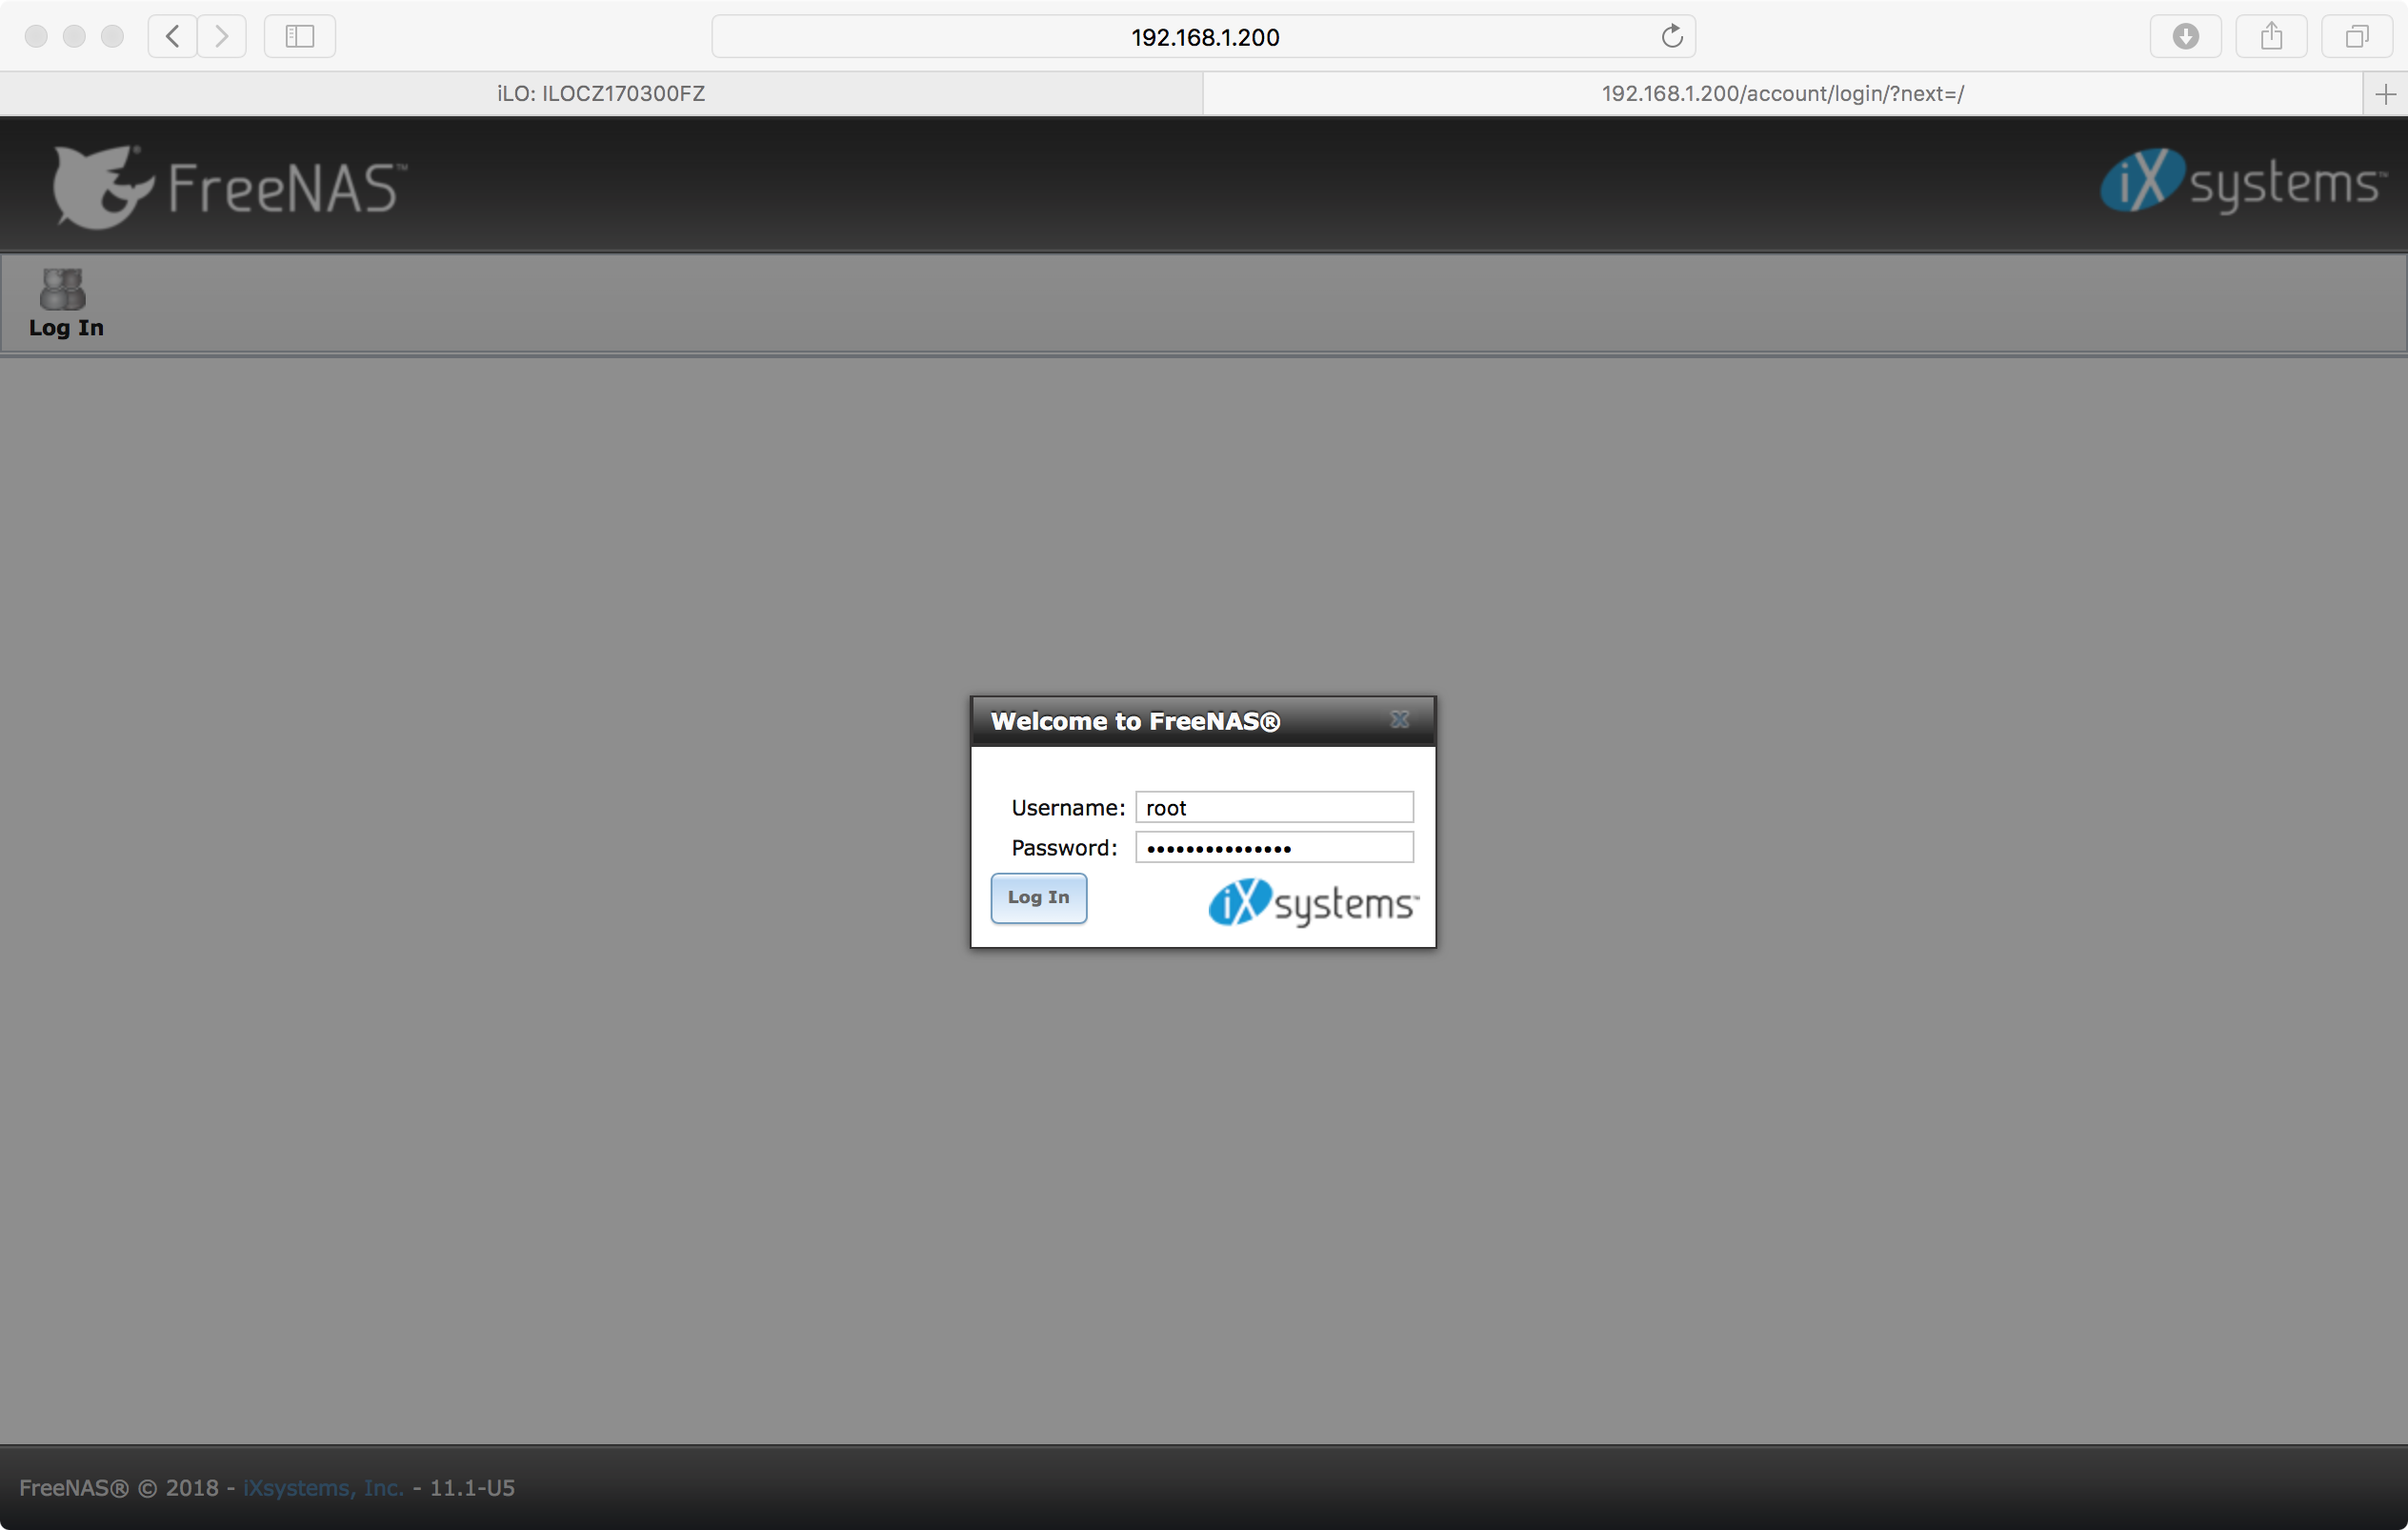Image resolution: width=2408 pixels, height=1530 pixels.
Task: Toggle the Safari sidebar button
Action: click(x=299, y=37)
